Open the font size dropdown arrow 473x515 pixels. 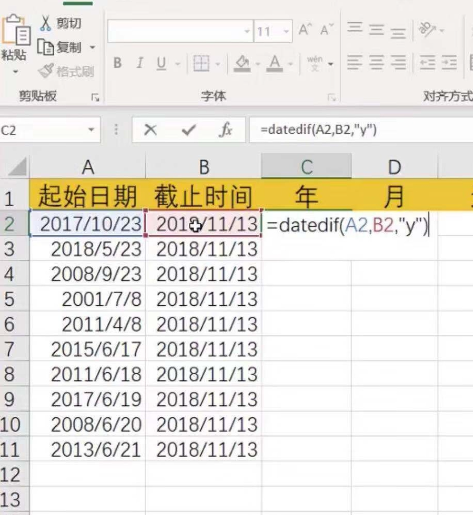point(286,31)
